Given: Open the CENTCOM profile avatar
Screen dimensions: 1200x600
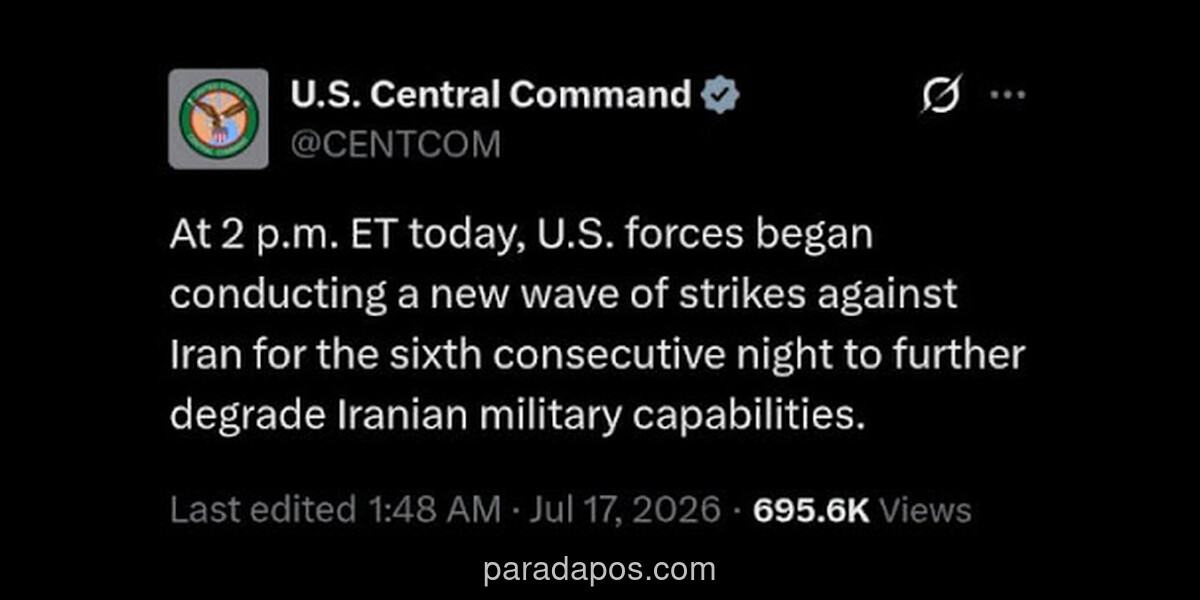Looking at the screenshot, I should click(x=218, y=118).
